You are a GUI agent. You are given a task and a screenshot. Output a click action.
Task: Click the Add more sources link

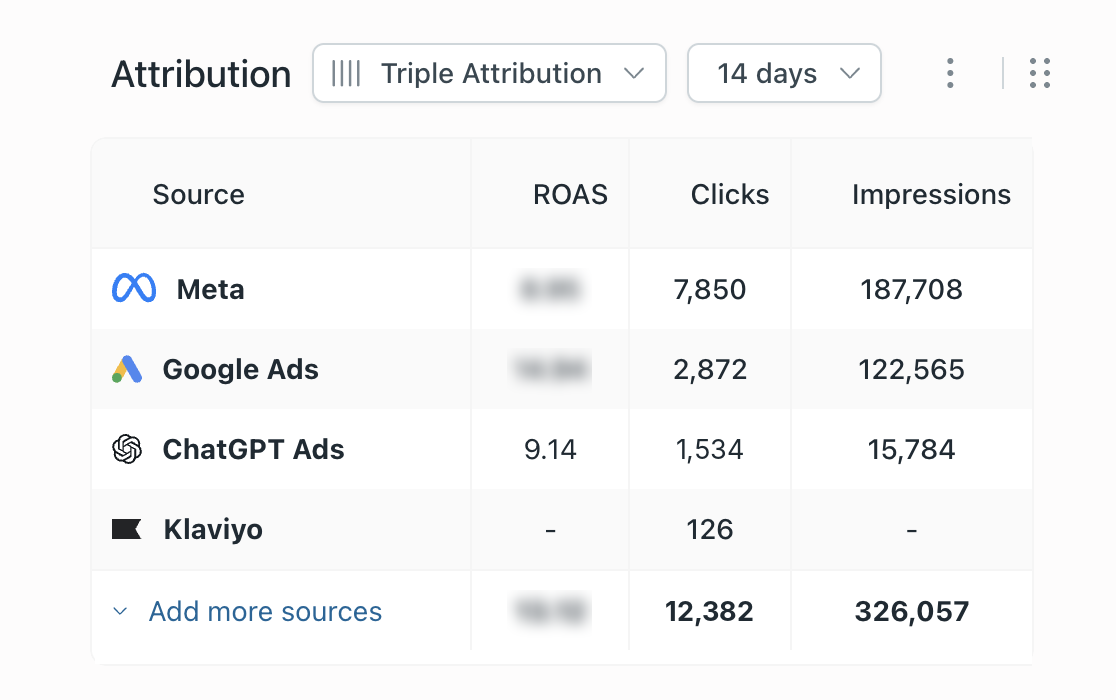265,611
